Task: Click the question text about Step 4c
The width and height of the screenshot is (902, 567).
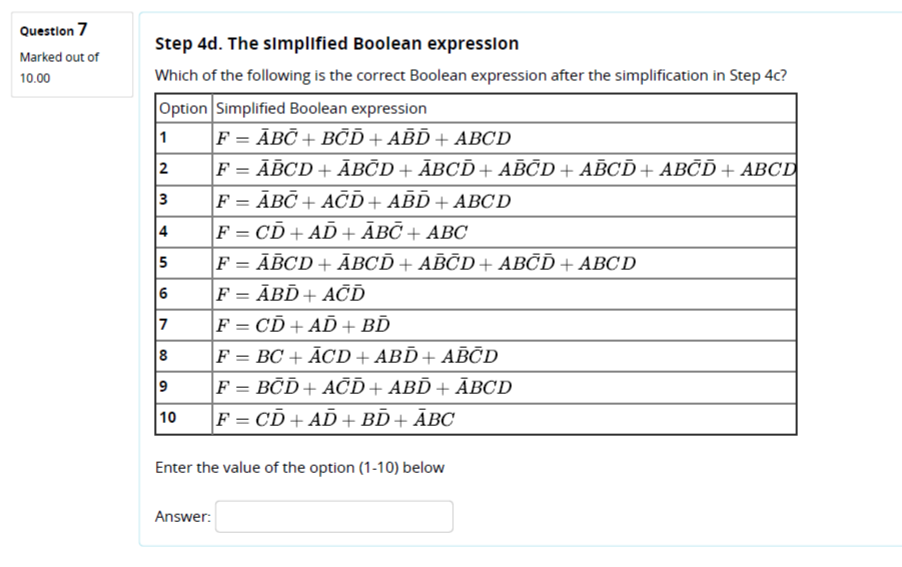Action: (471, 75)
